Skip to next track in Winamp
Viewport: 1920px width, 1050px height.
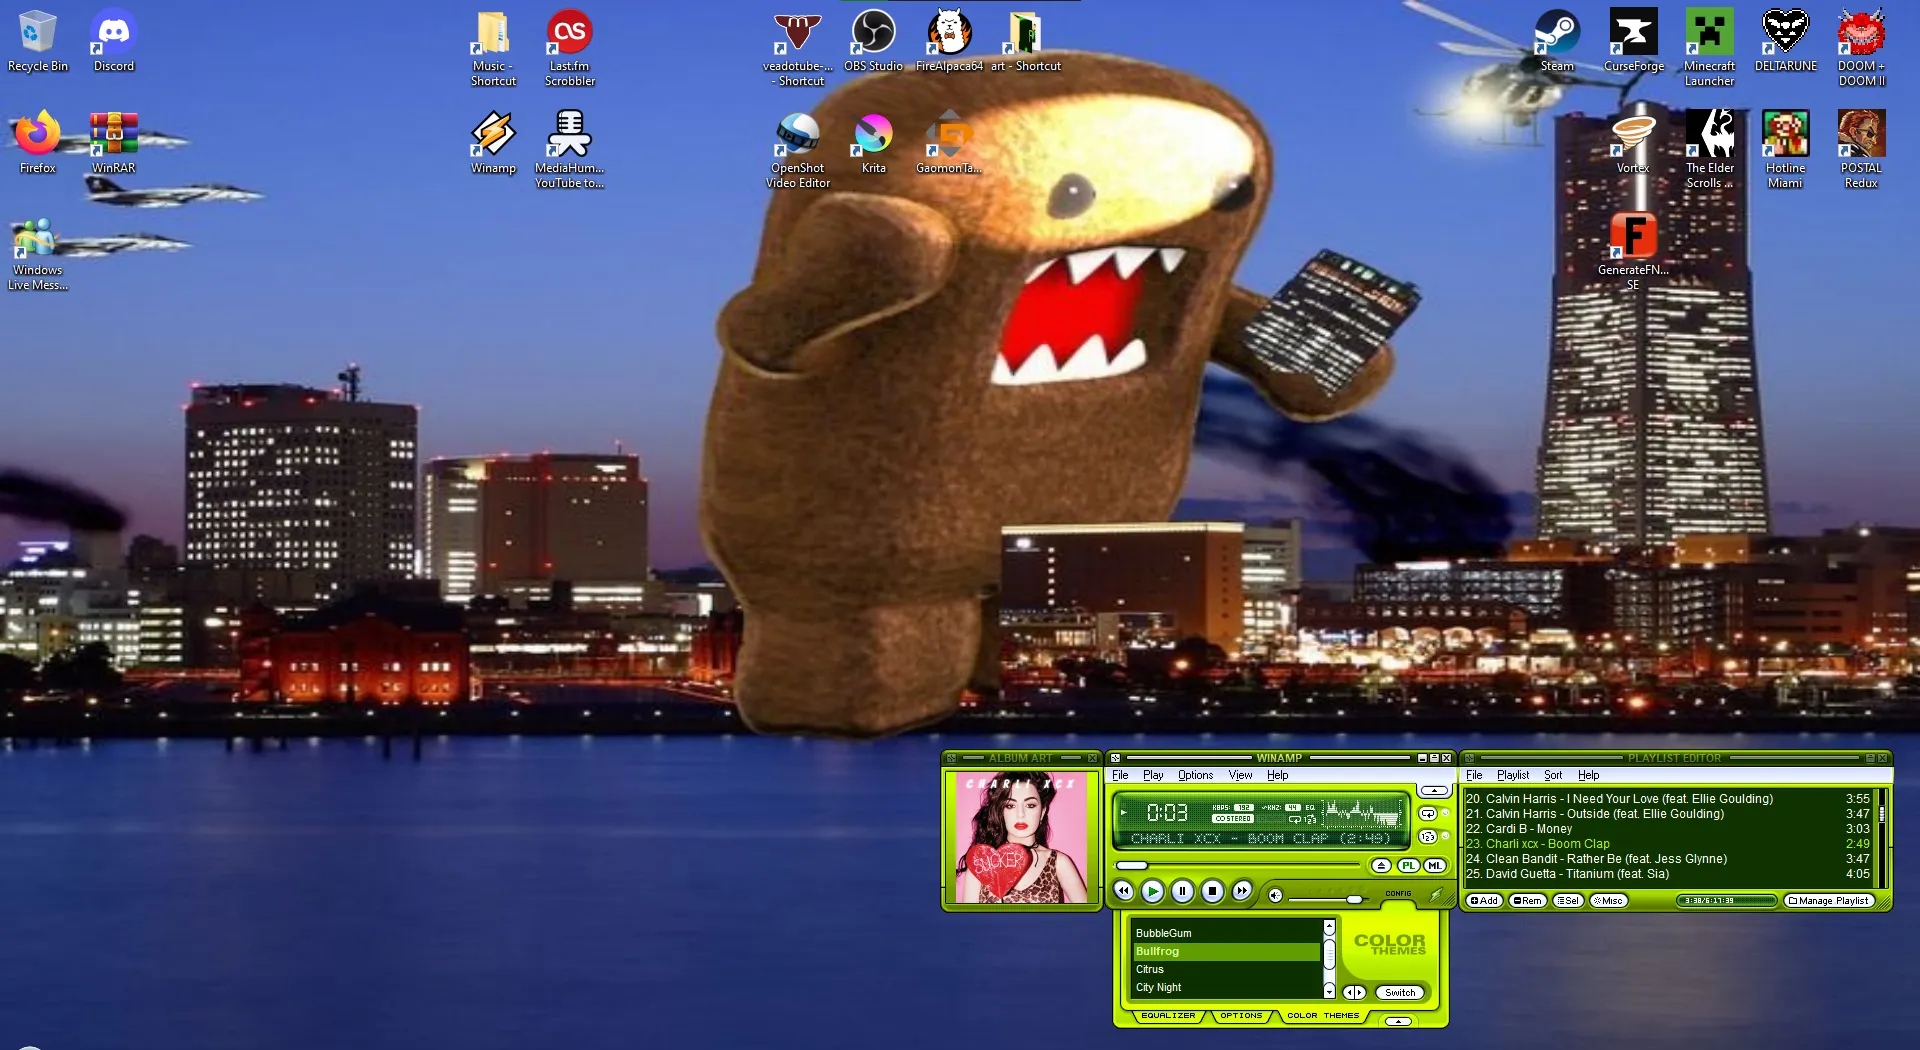(1242, 890)
